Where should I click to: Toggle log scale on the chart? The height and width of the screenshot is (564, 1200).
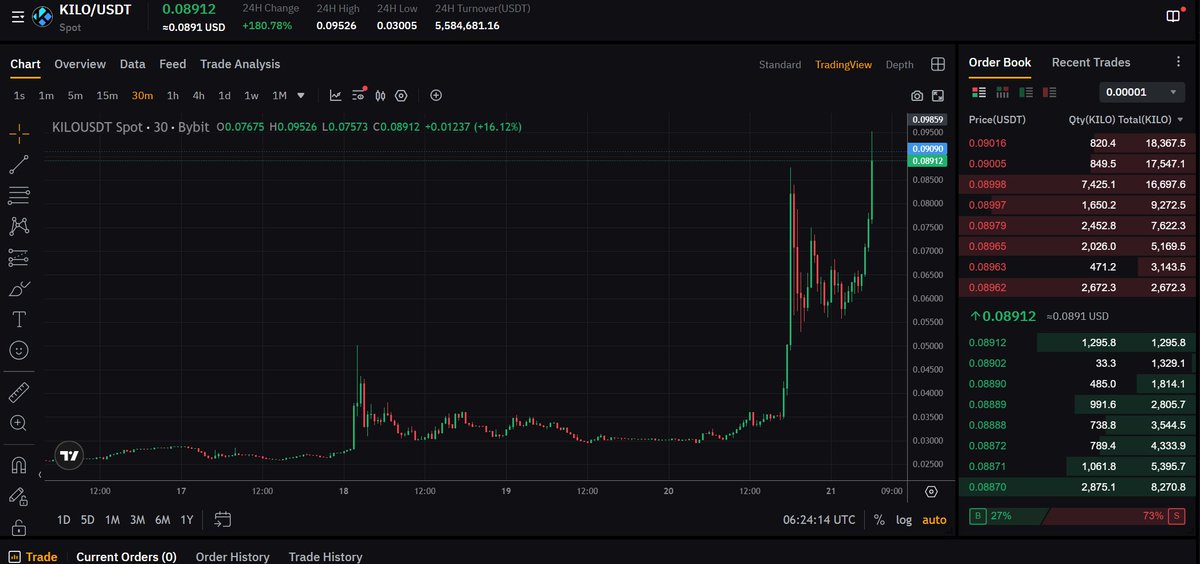click(x=904, y=520)
